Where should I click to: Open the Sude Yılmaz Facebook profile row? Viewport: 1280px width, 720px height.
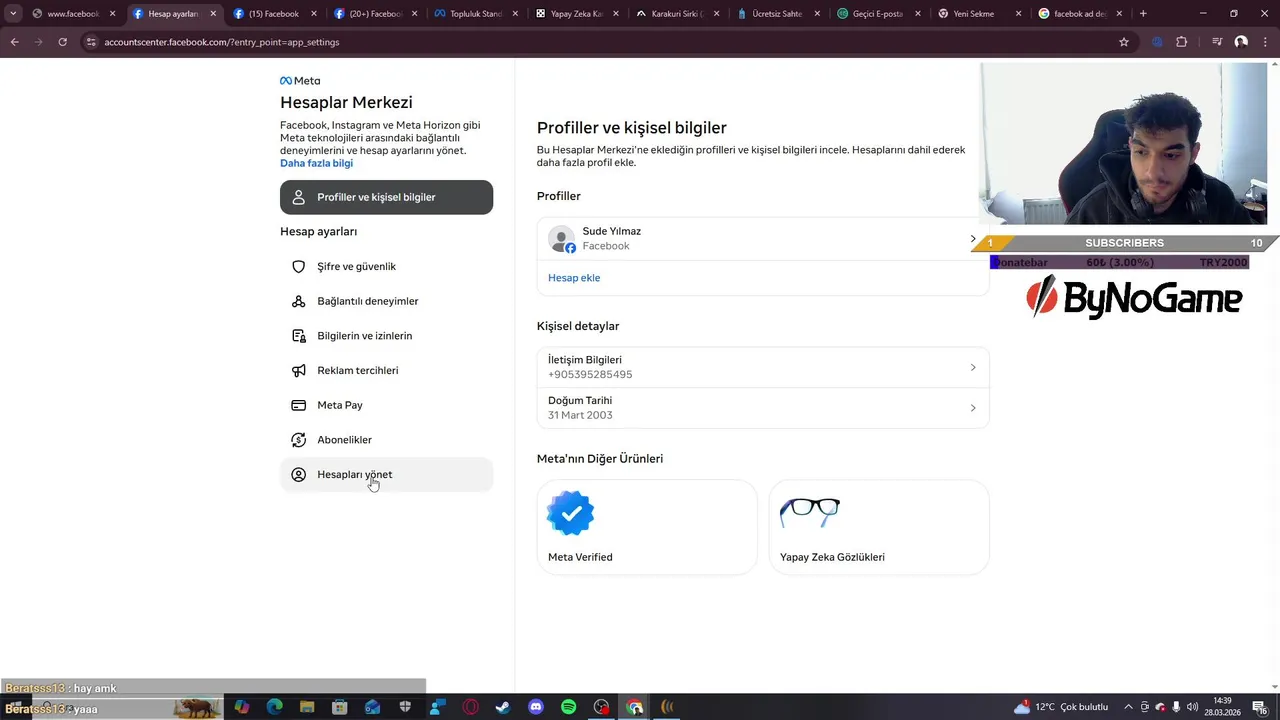point(763,239)
